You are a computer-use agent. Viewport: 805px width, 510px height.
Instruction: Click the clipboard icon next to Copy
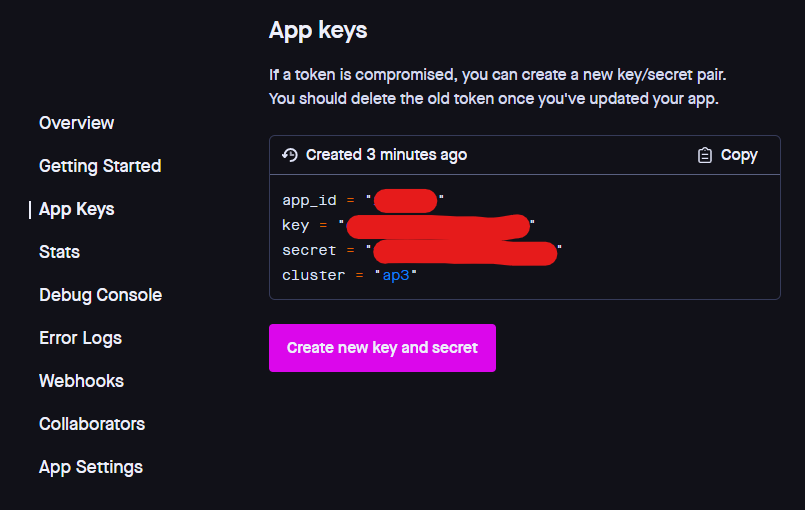click(704, 155)
